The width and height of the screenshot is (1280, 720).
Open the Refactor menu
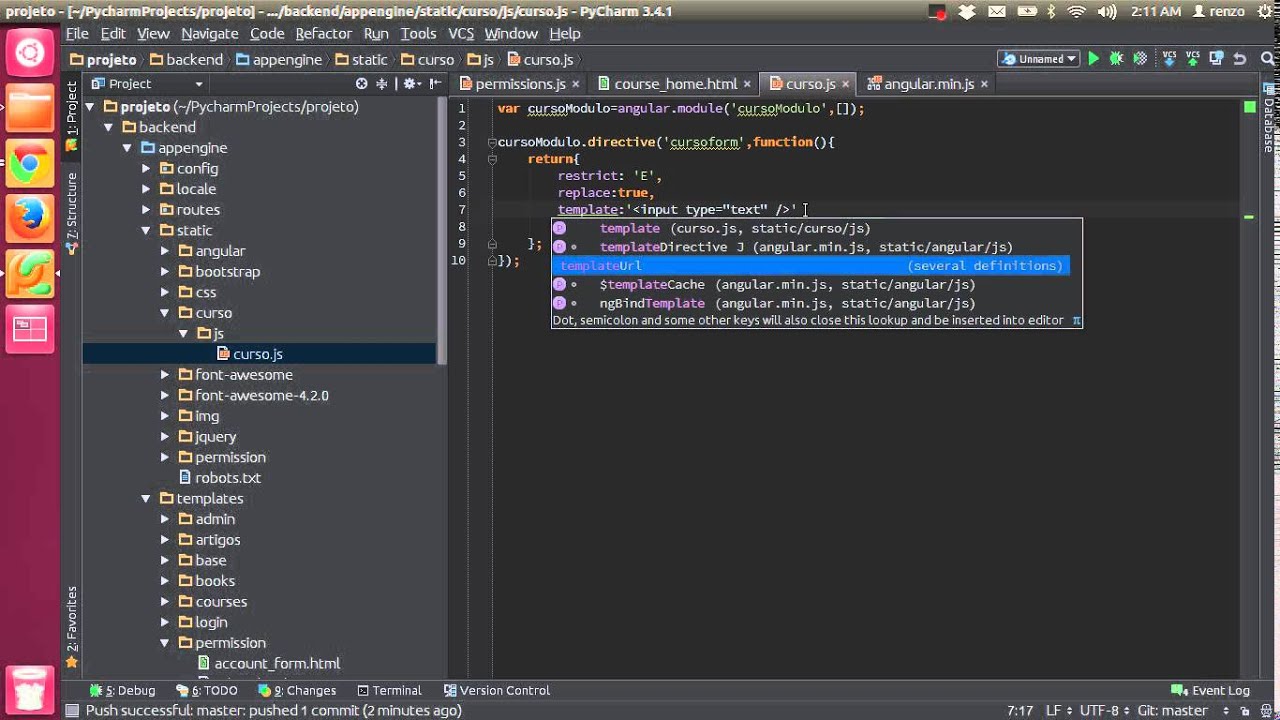pyautogui.click(x=323, y=34)
